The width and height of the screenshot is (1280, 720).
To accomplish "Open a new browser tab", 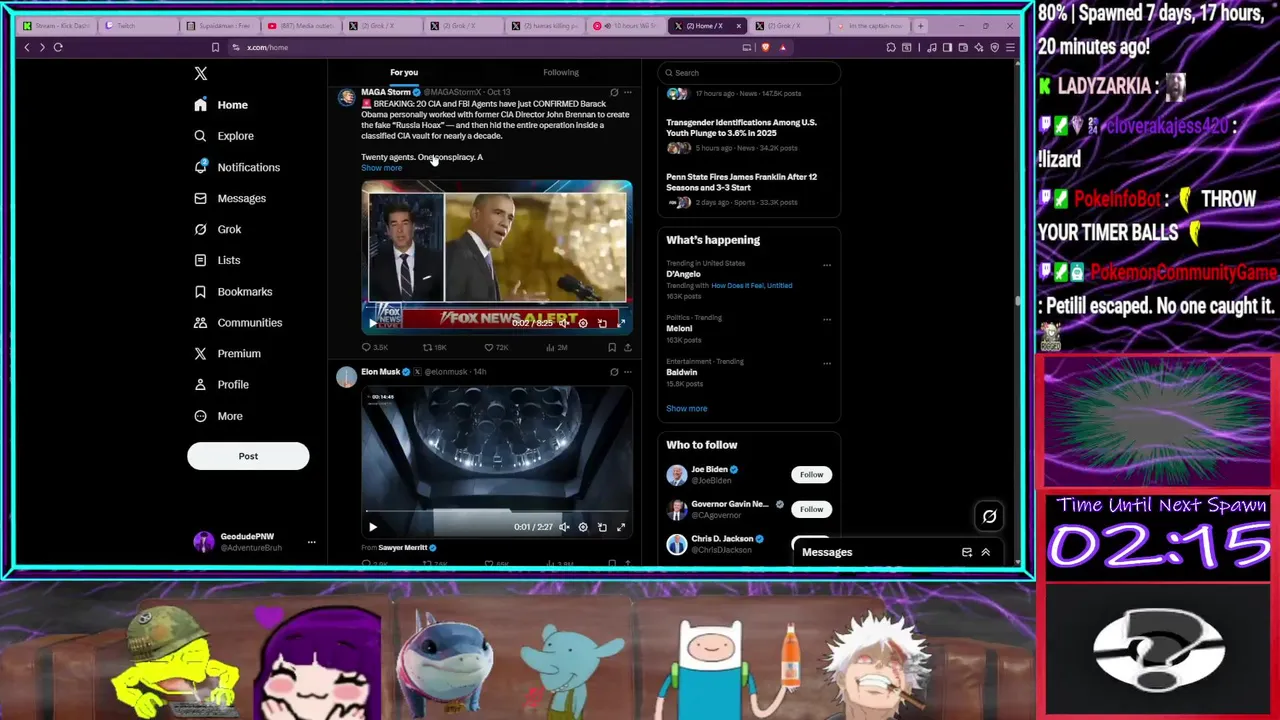I will pos(921,26).
